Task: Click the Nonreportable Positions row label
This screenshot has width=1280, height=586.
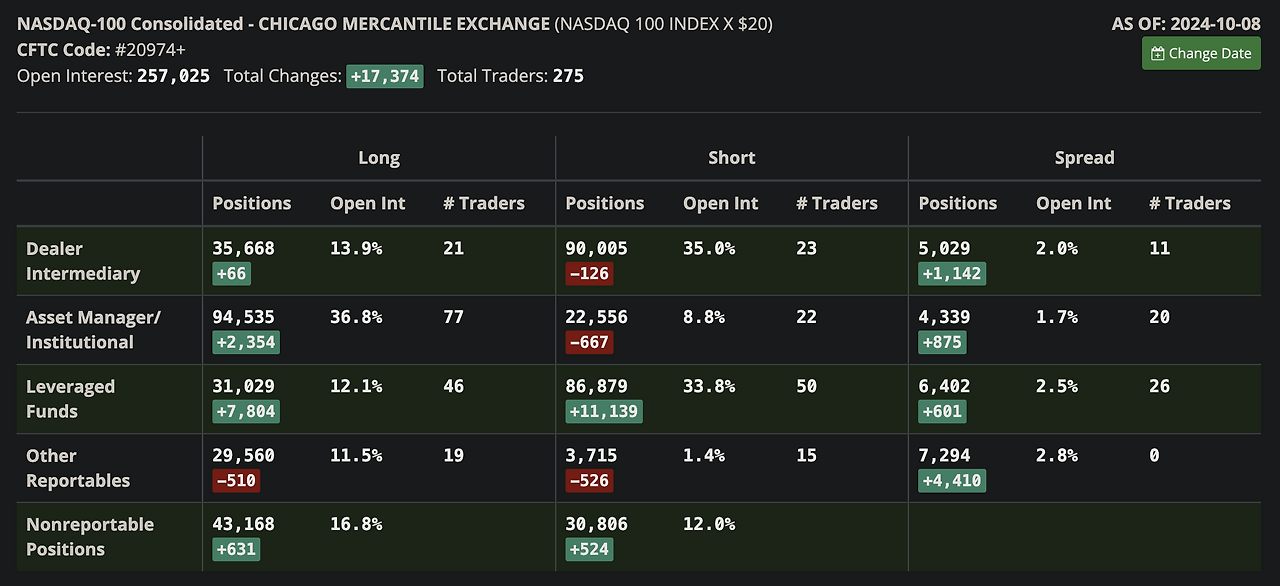Action: pos(90,537)
